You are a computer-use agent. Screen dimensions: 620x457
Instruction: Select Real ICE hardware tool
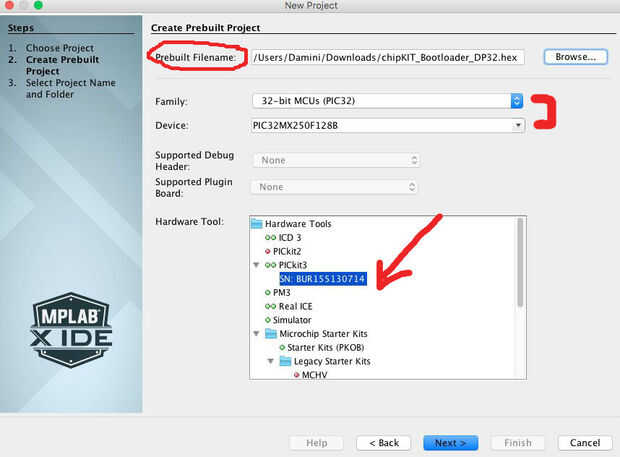point(295,306)
